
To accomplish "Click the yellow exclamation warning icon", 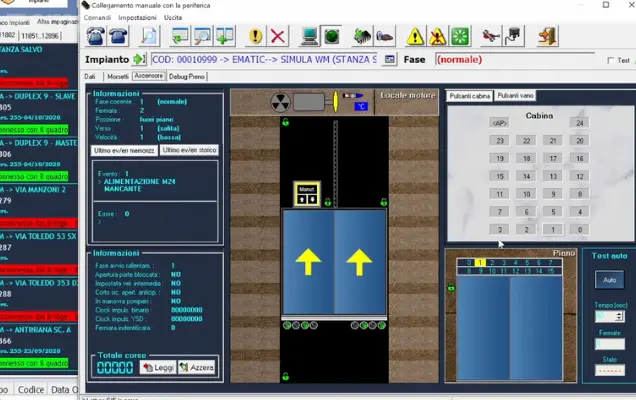I will point(255,36).
